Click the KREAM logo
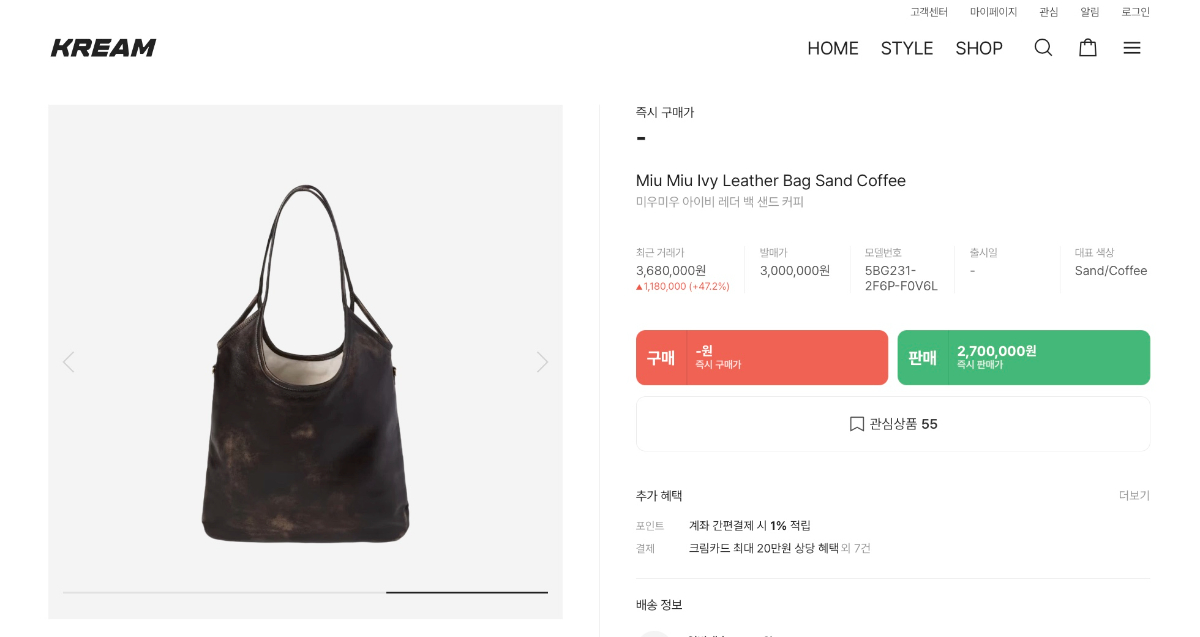The image size is (1200, 637). [x=104, y=48]
